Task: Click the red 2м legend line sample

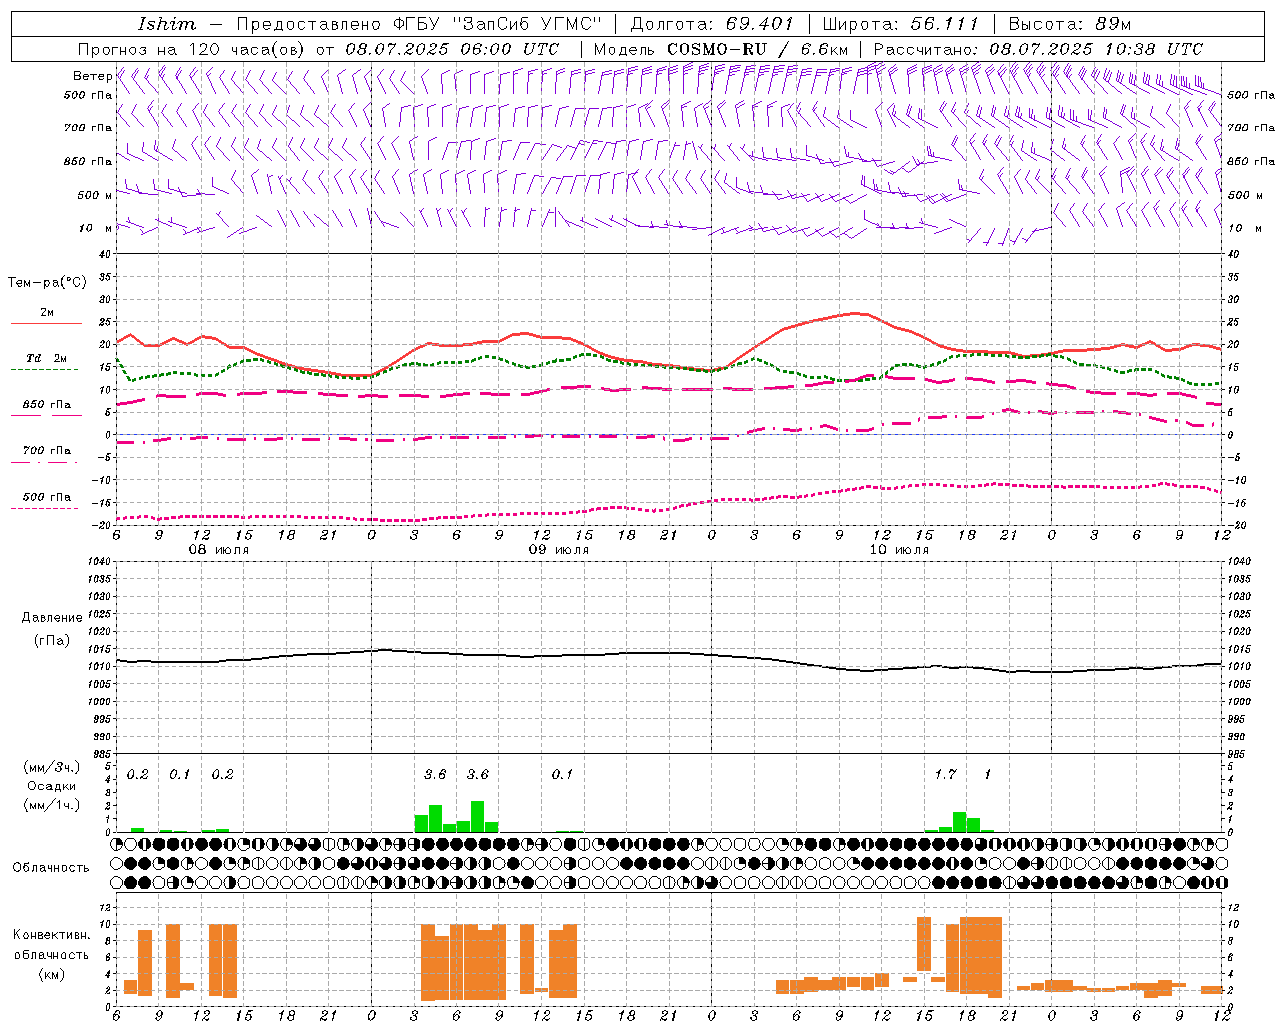Action: click(46, 324)
